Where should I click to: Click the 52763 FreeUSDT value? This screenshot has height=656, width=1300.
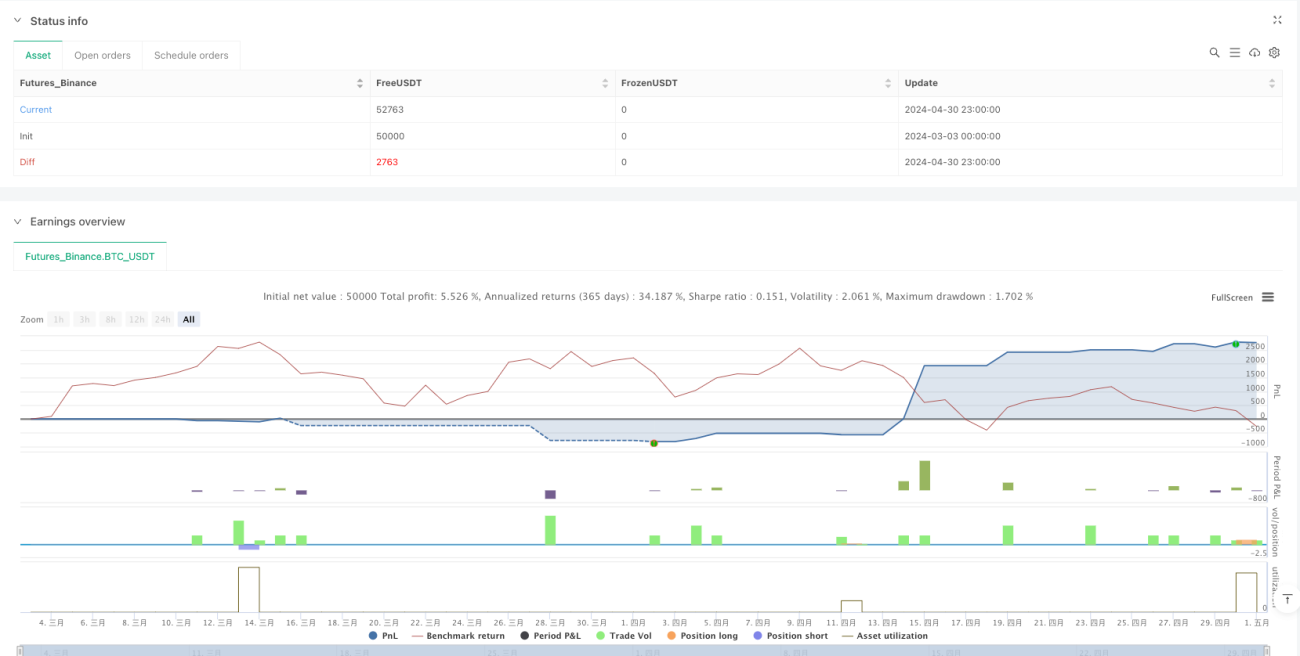click(389, 110)
